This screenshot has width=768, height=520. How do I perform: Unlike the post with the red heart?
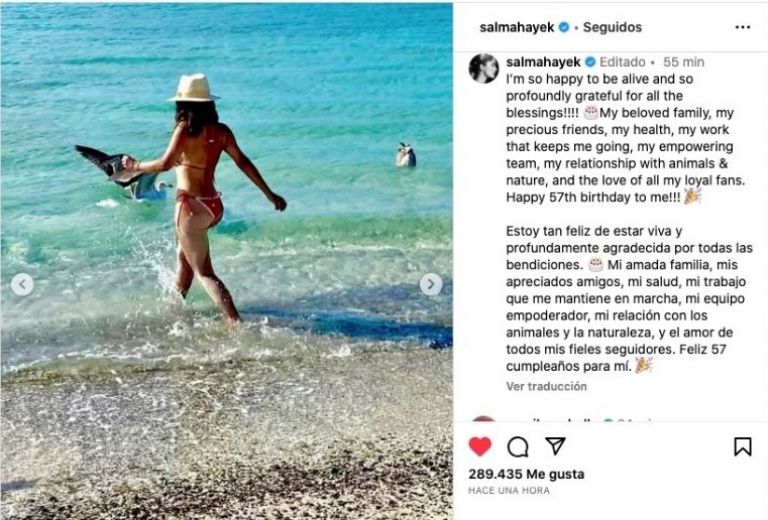click(480, 446)
